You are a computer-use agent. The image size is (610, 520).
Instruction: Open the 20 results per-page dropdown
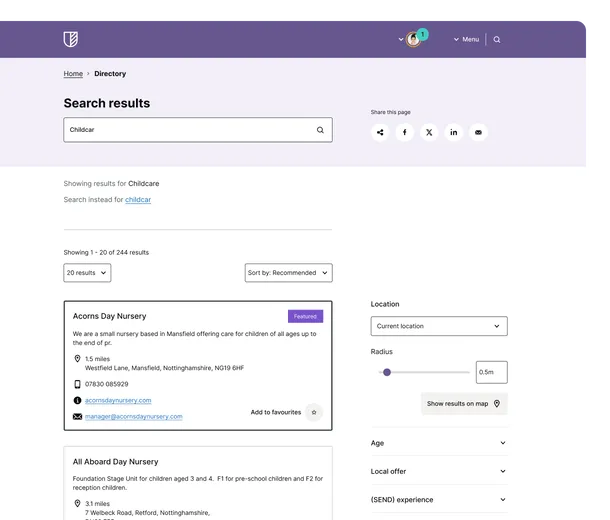pos(87,273)
